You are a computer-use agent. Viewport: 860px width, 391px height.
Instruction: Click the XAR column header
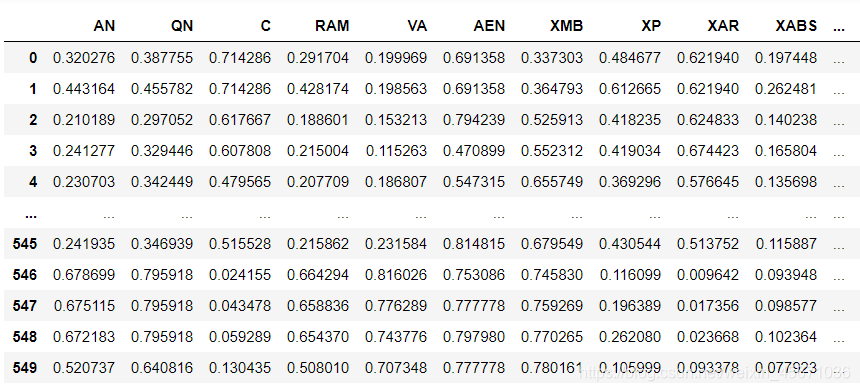(723, 26)
